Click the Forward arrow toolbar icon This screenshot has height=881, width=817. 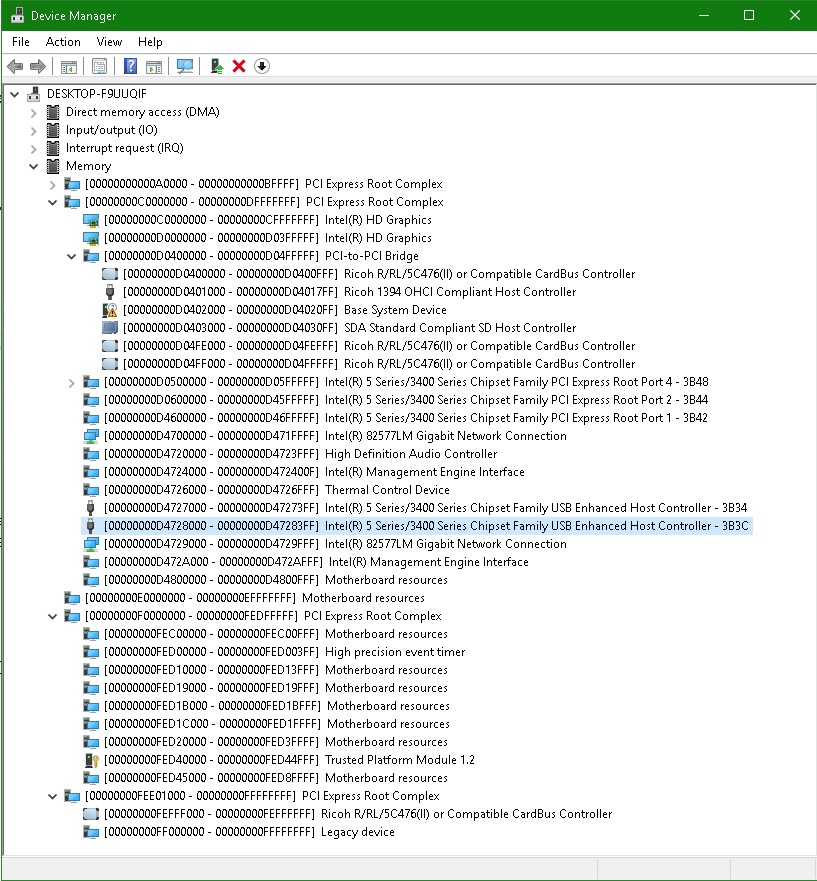[x=38, y=66]
